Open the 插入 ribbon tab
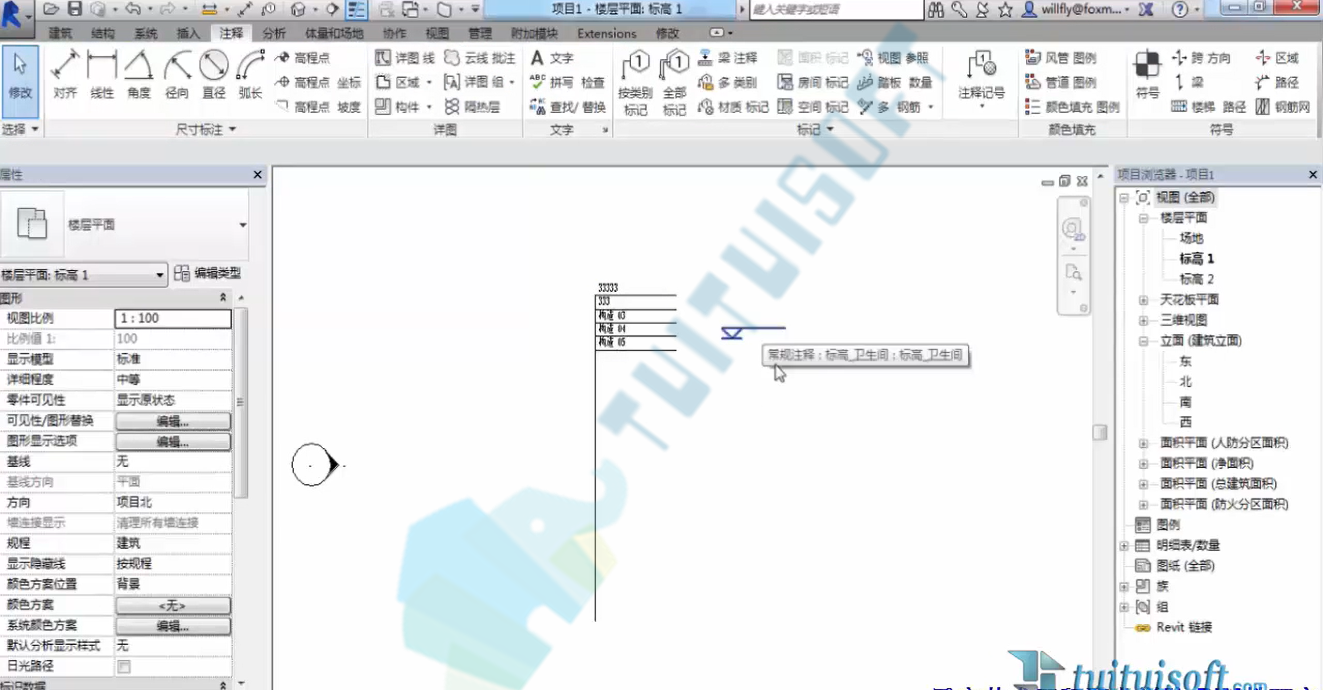Image resolution: width=1323 pixels, height=690 pixels. click(x=188, y=33)
